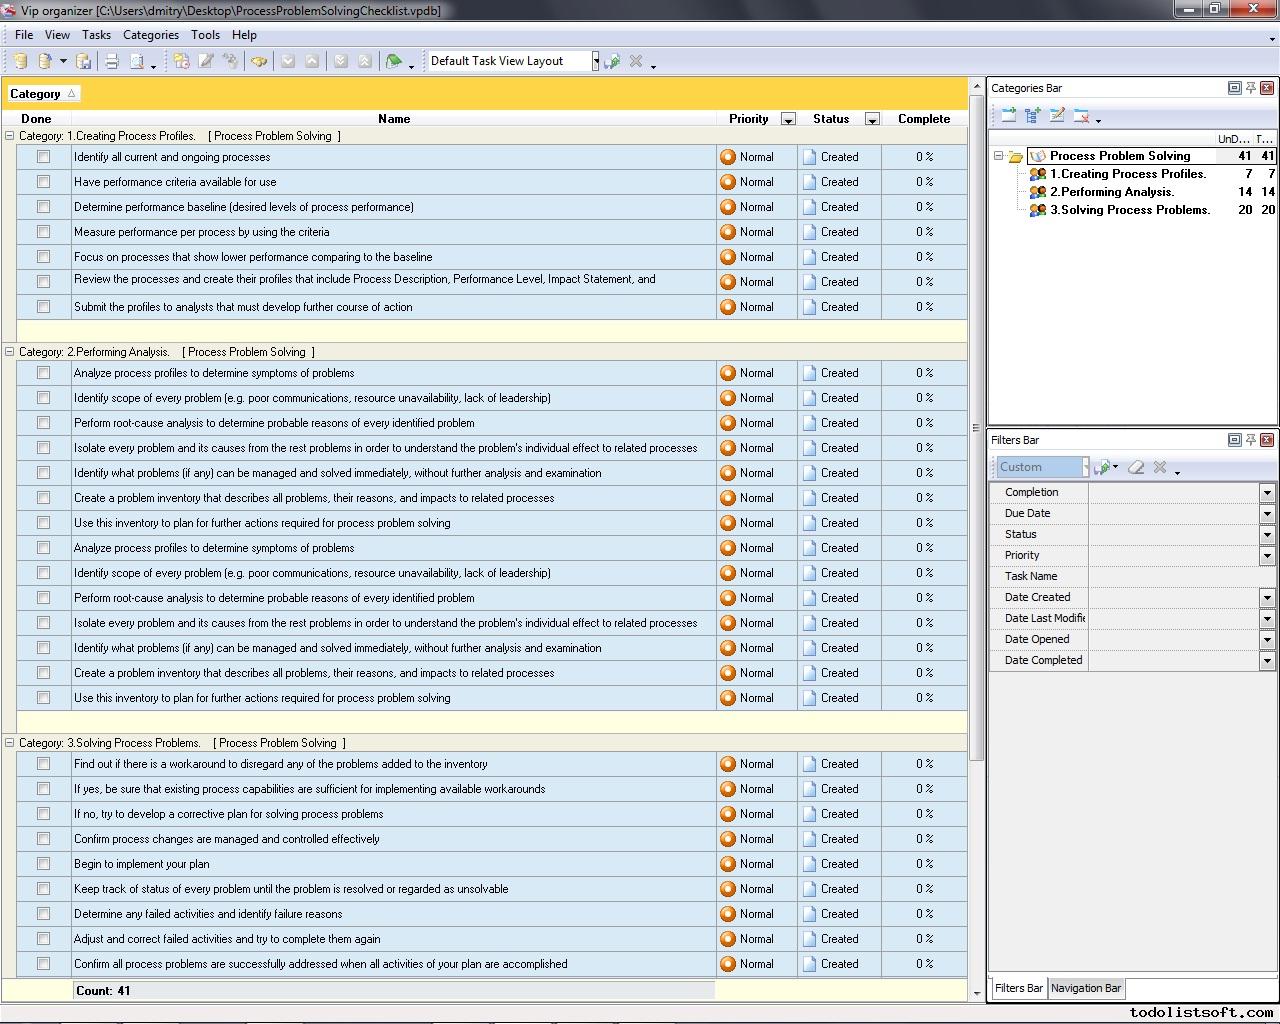Click the Category grouping button
This screenshot has width=1280, height=1024.
42,94
